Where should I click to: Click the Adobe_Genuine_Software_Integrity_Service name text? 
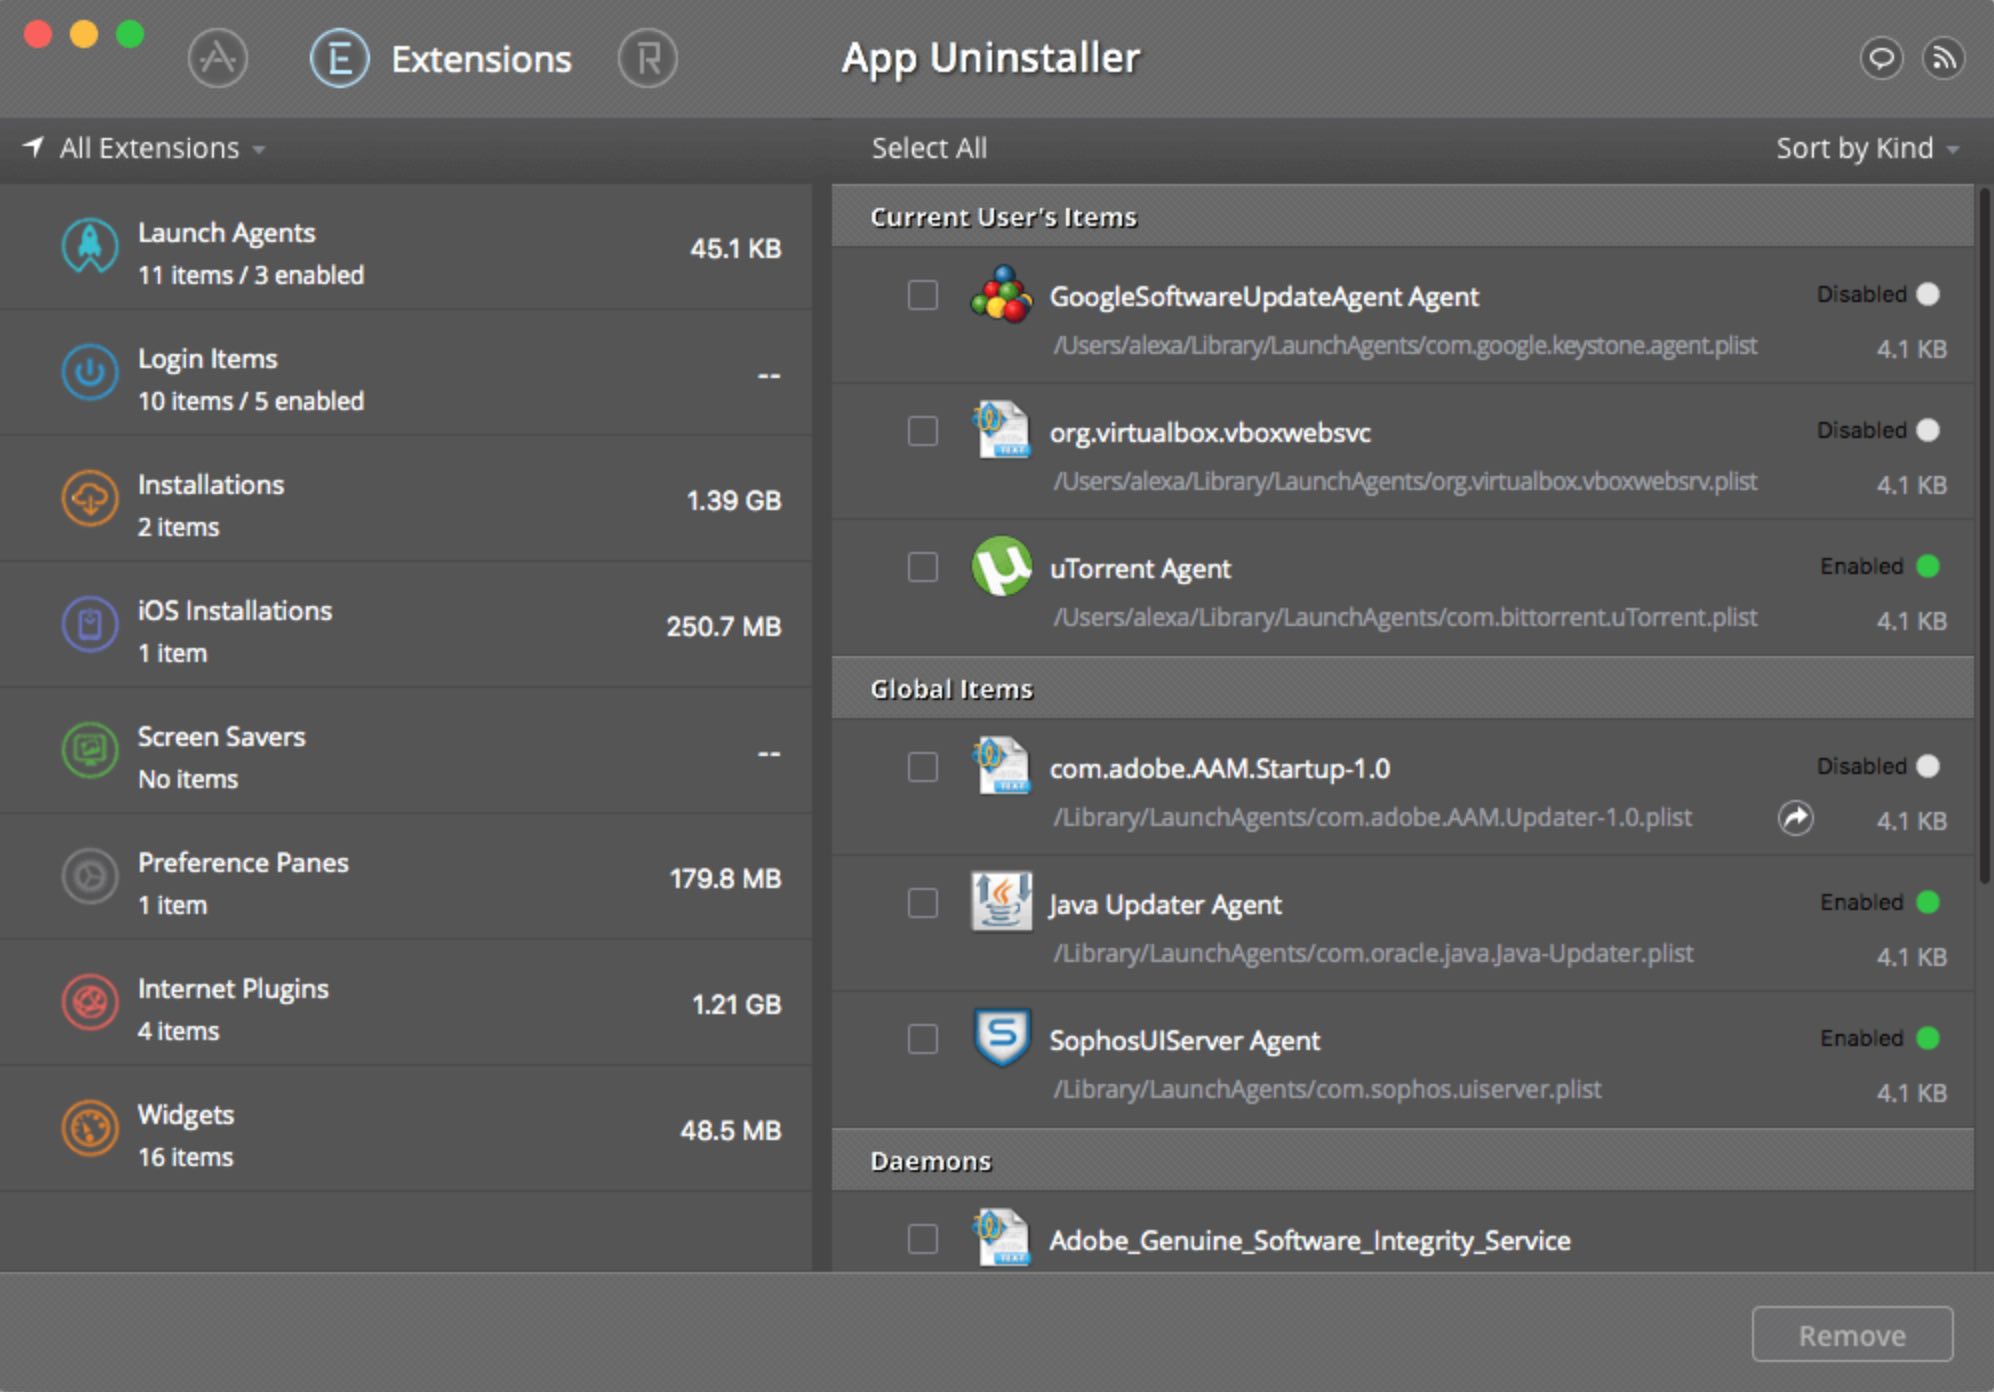[x=1309, y=1240]
